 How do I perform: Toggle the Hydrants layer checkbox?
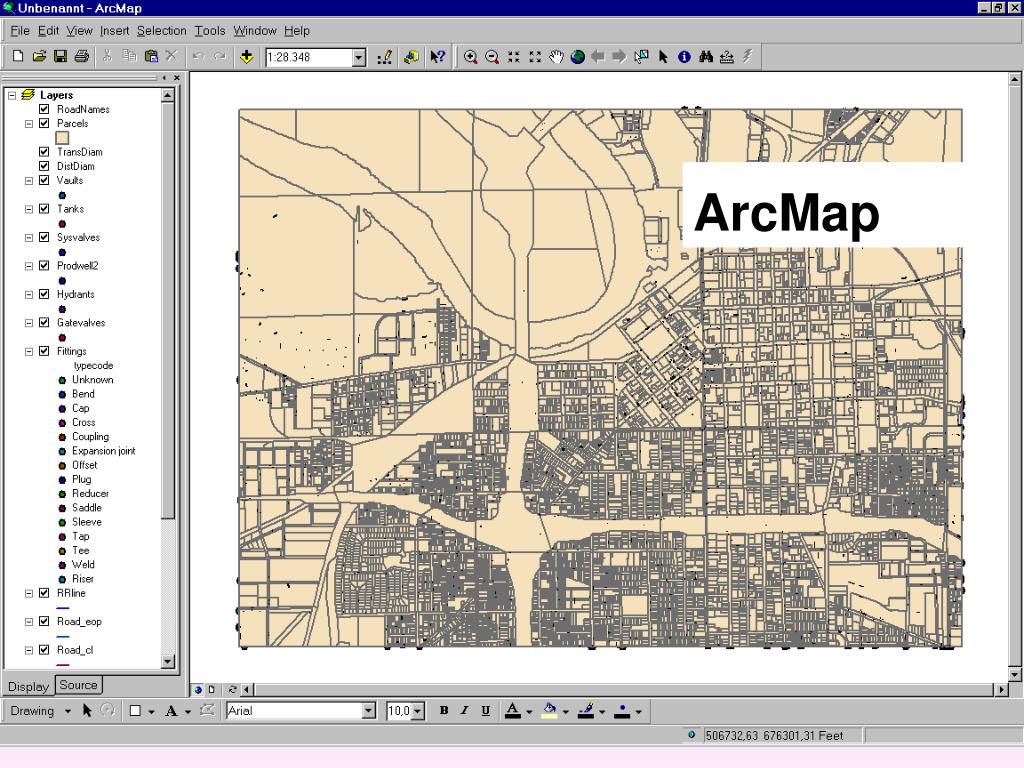coord(44,294)
